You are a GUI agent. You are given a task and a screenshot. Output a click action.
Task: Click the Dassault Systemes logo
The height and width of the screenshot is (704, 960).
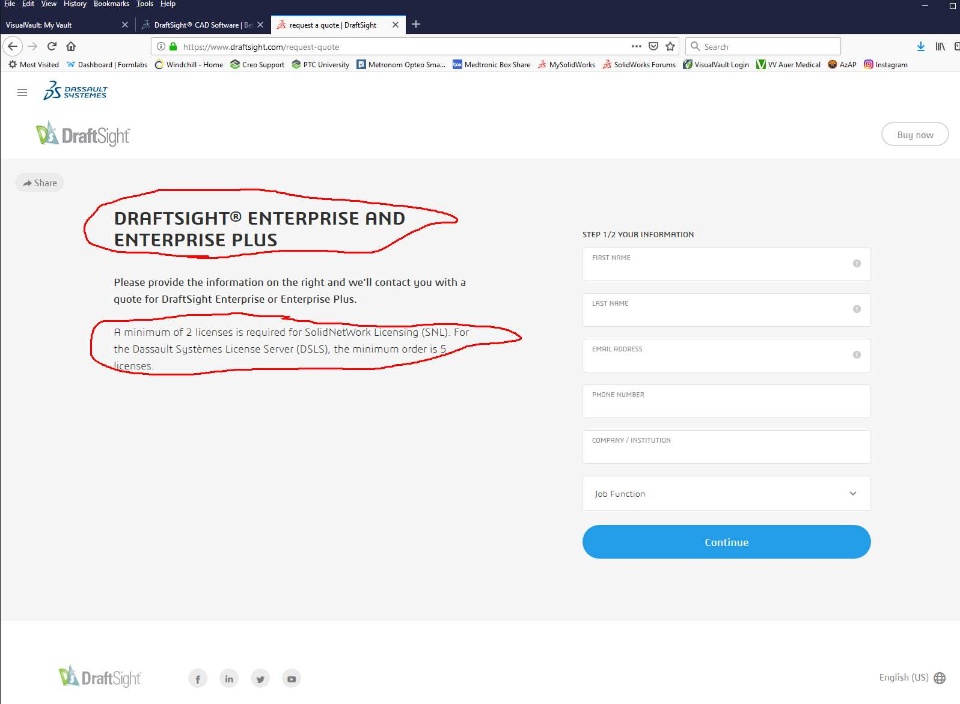tap(75, 91)
